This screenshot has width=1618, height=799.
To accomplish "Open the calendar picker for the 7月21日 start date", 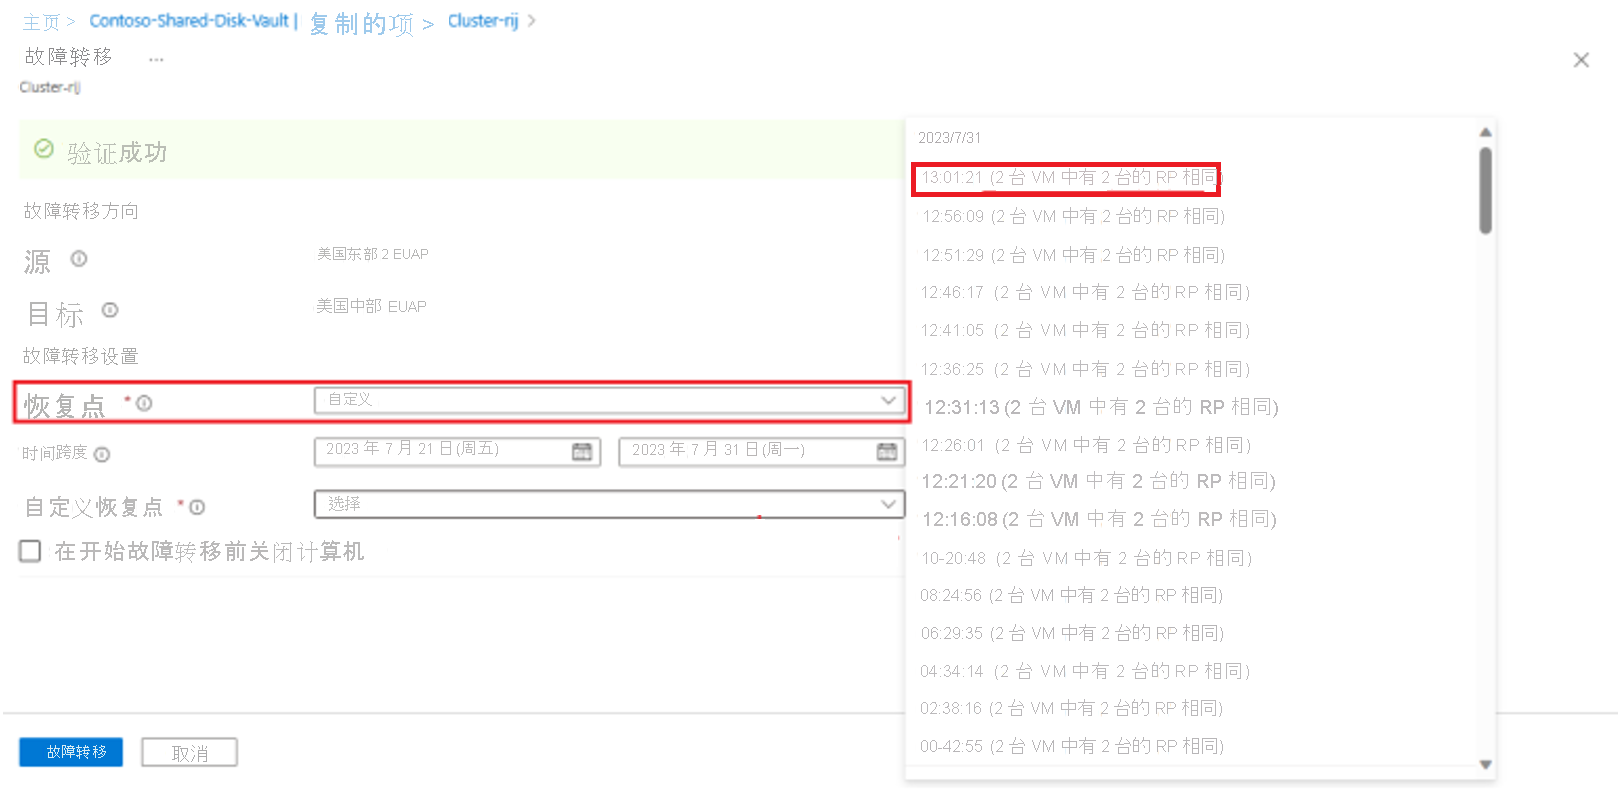I will pyautogui.click(x=582, y=452).
